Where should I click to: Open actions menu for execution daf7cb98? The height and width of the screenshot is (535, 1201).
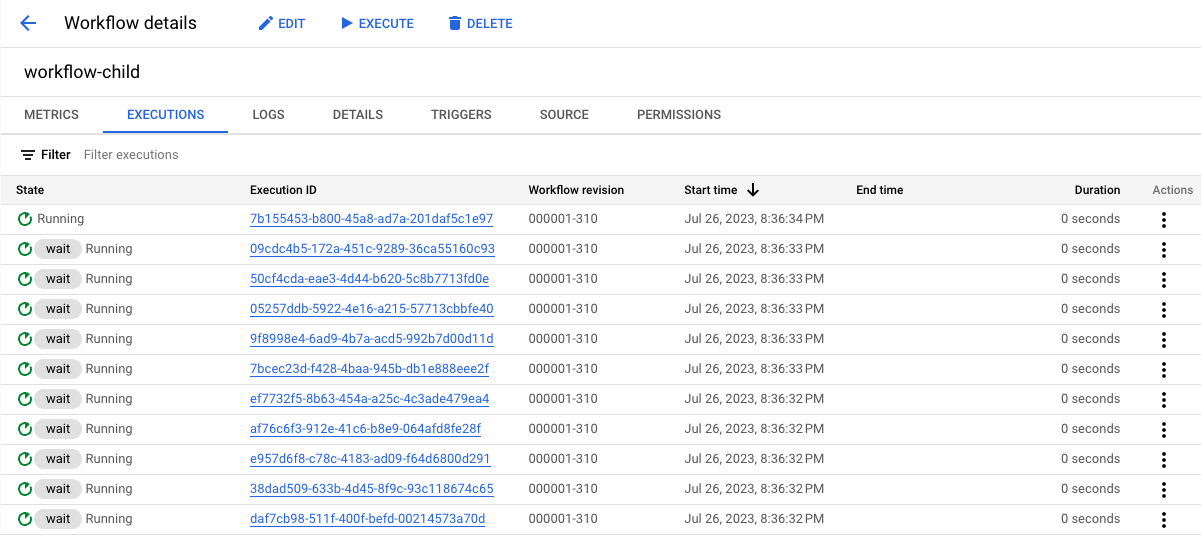pyautogui.click(x=1164, y=519)
